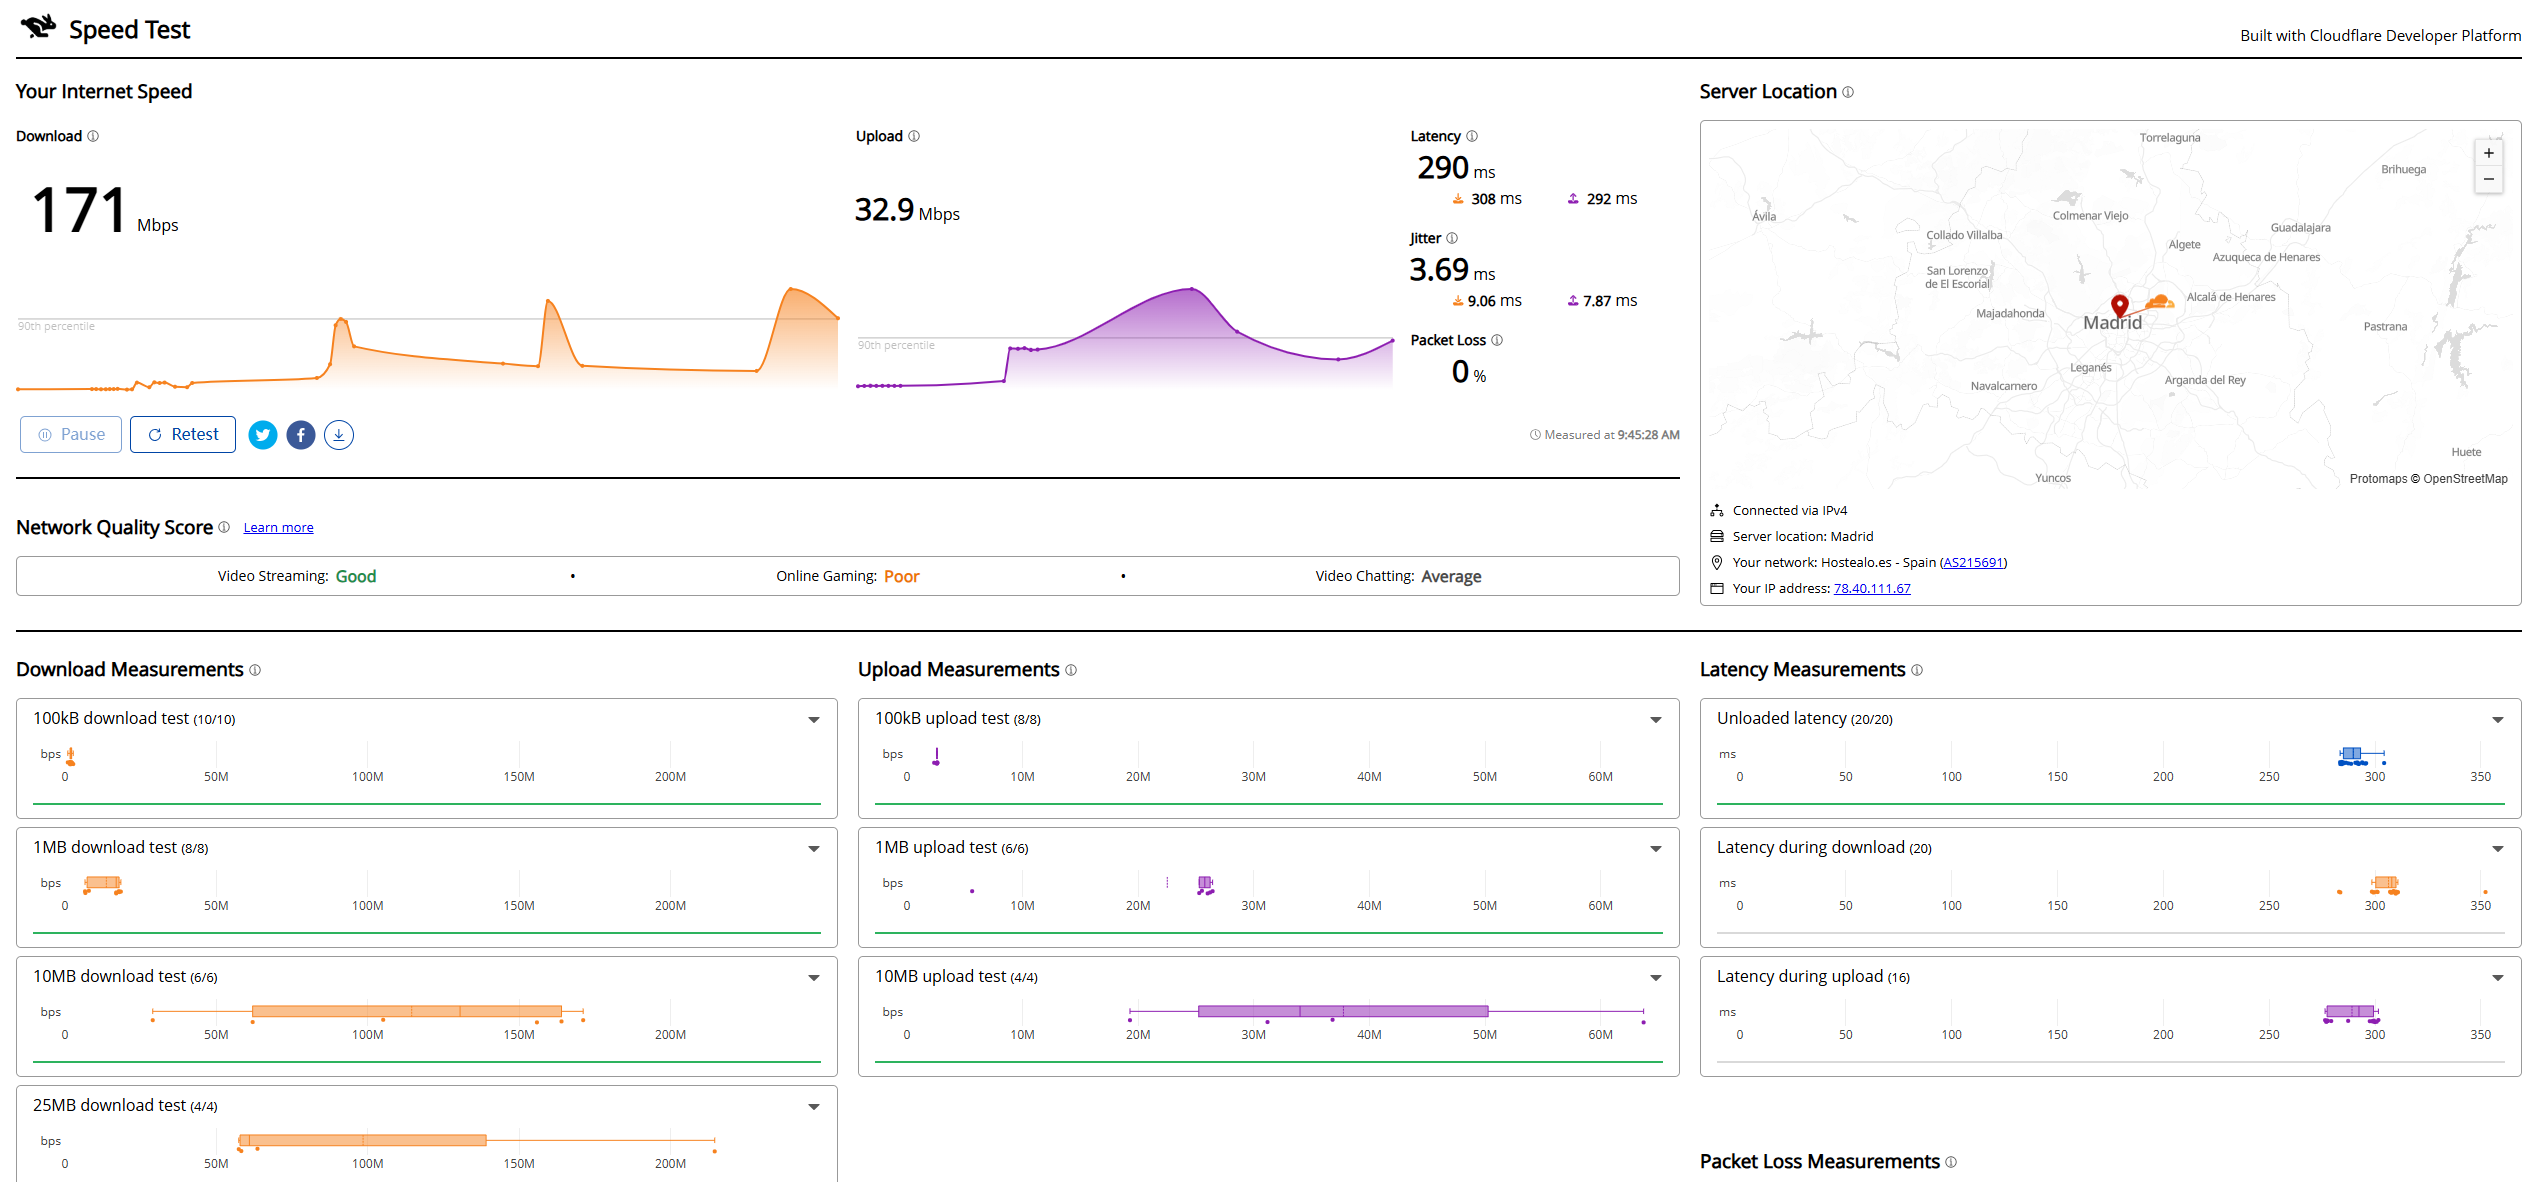Click the Measured at 9:45:28 AM timestamp
Viewport: 2532px width, 1182px height.
pos(1604,435)
